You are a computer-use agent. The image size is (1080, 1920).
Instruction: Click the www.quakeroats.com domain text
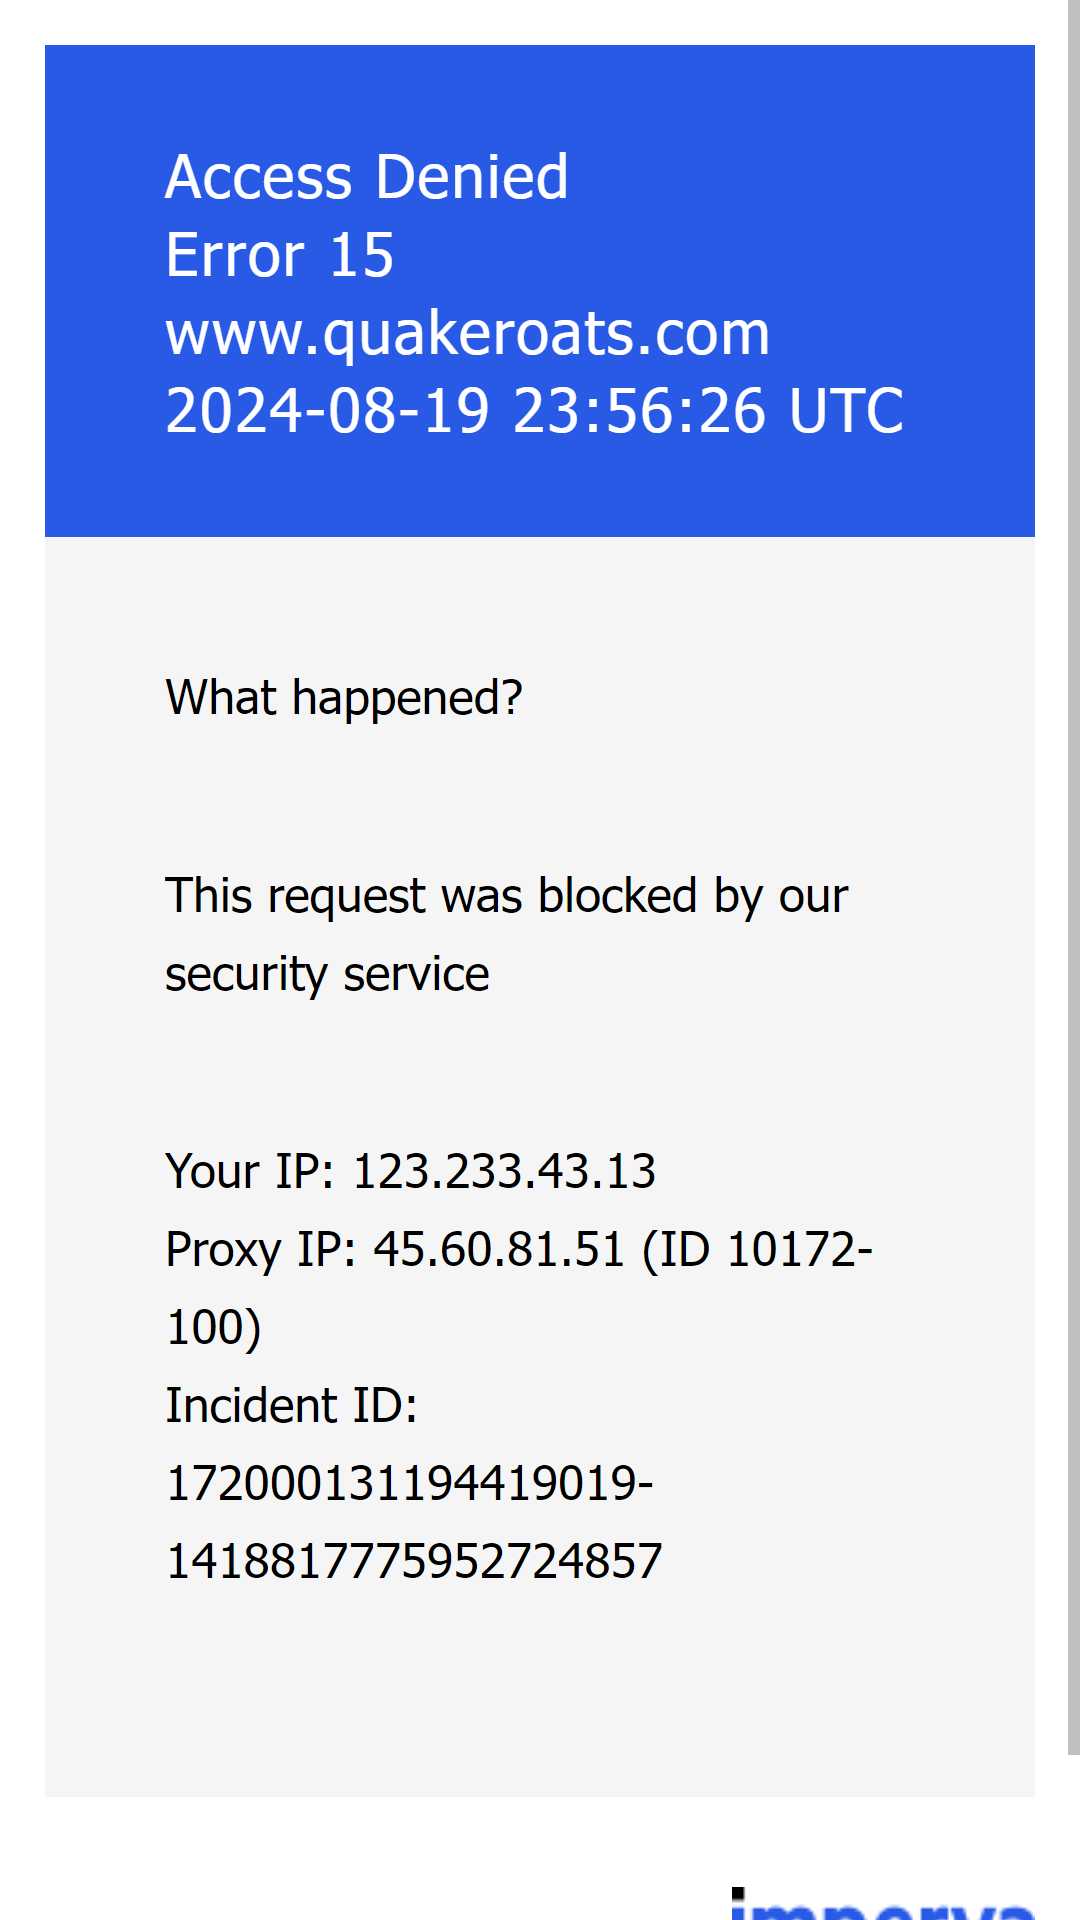[468, 333]
